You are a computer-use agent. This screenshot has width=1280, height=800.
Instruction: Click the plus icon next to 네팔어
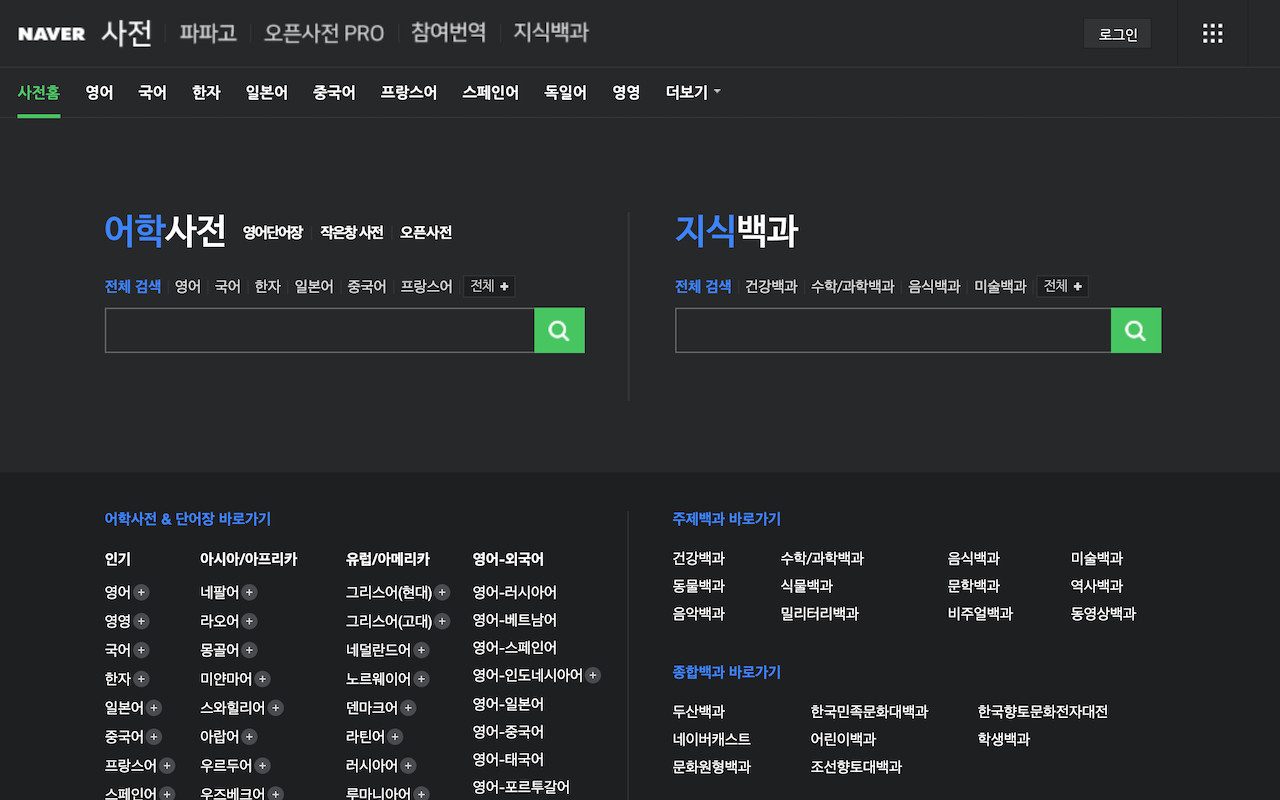pos(250,592)
